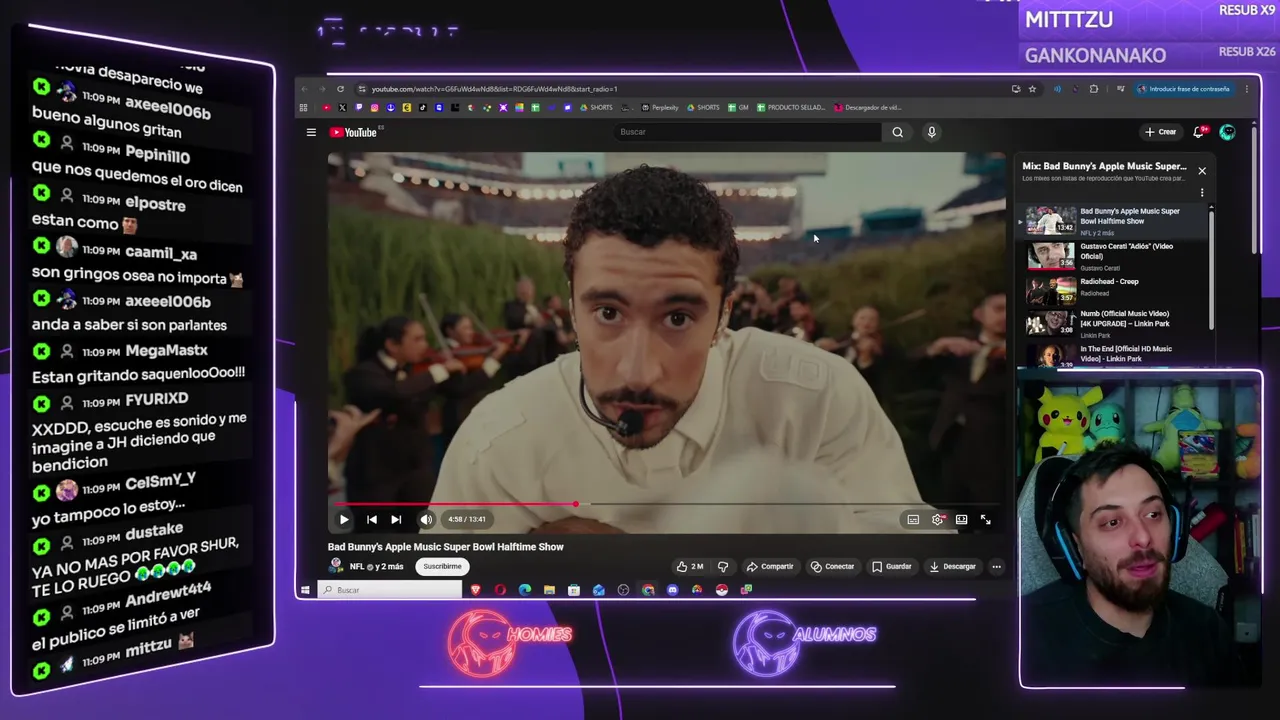The height and width of the screenshot is (720, 1280).
Task: Save the video with Guardar
Action: tap(892, 567)
